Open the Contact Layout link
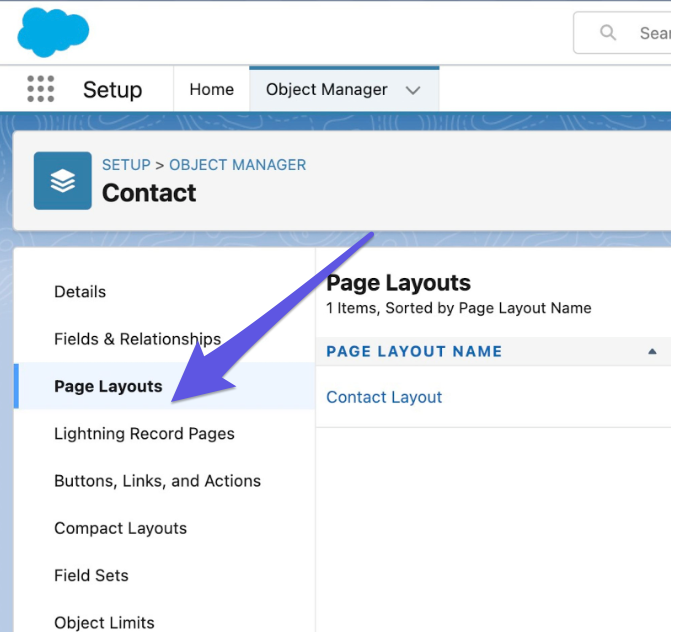The width and height of the screenshot is (684, 632). click(x=384, y=397)
